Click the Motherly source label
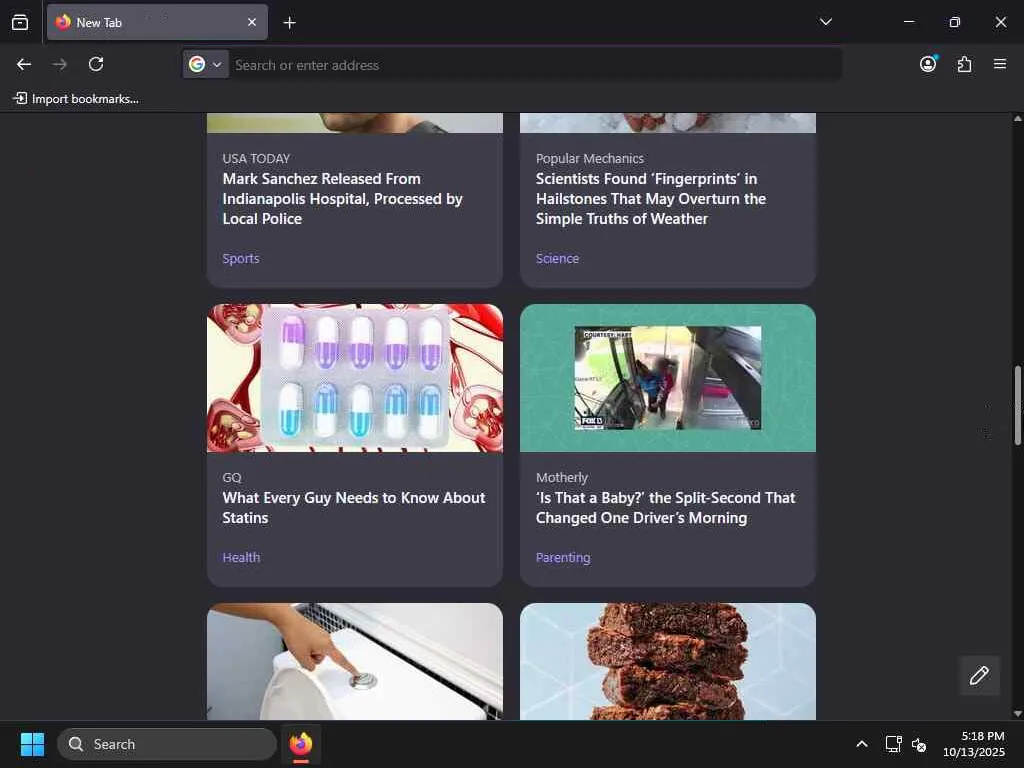This screenshot has height=768, width=1024. coord(562,477)
